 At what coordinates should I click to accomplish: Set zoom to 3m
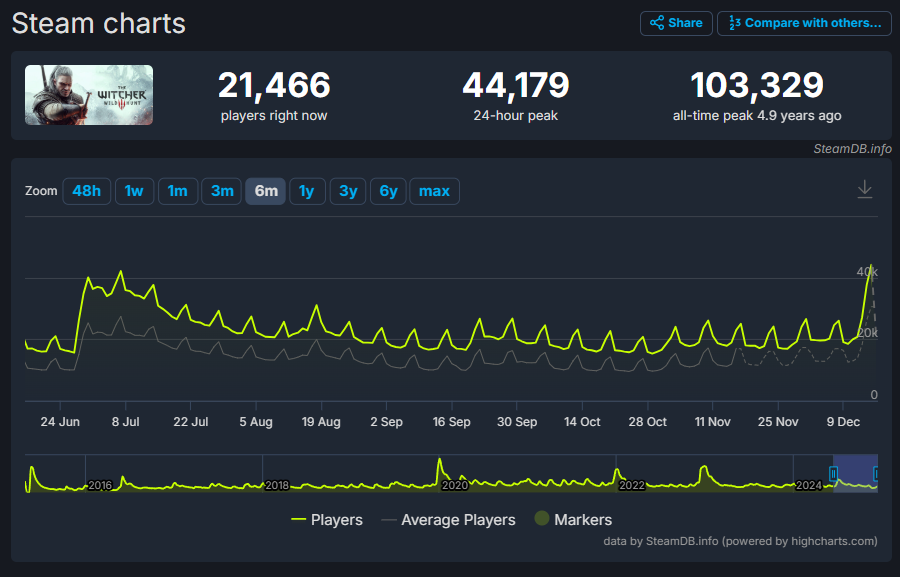point(222,191)
